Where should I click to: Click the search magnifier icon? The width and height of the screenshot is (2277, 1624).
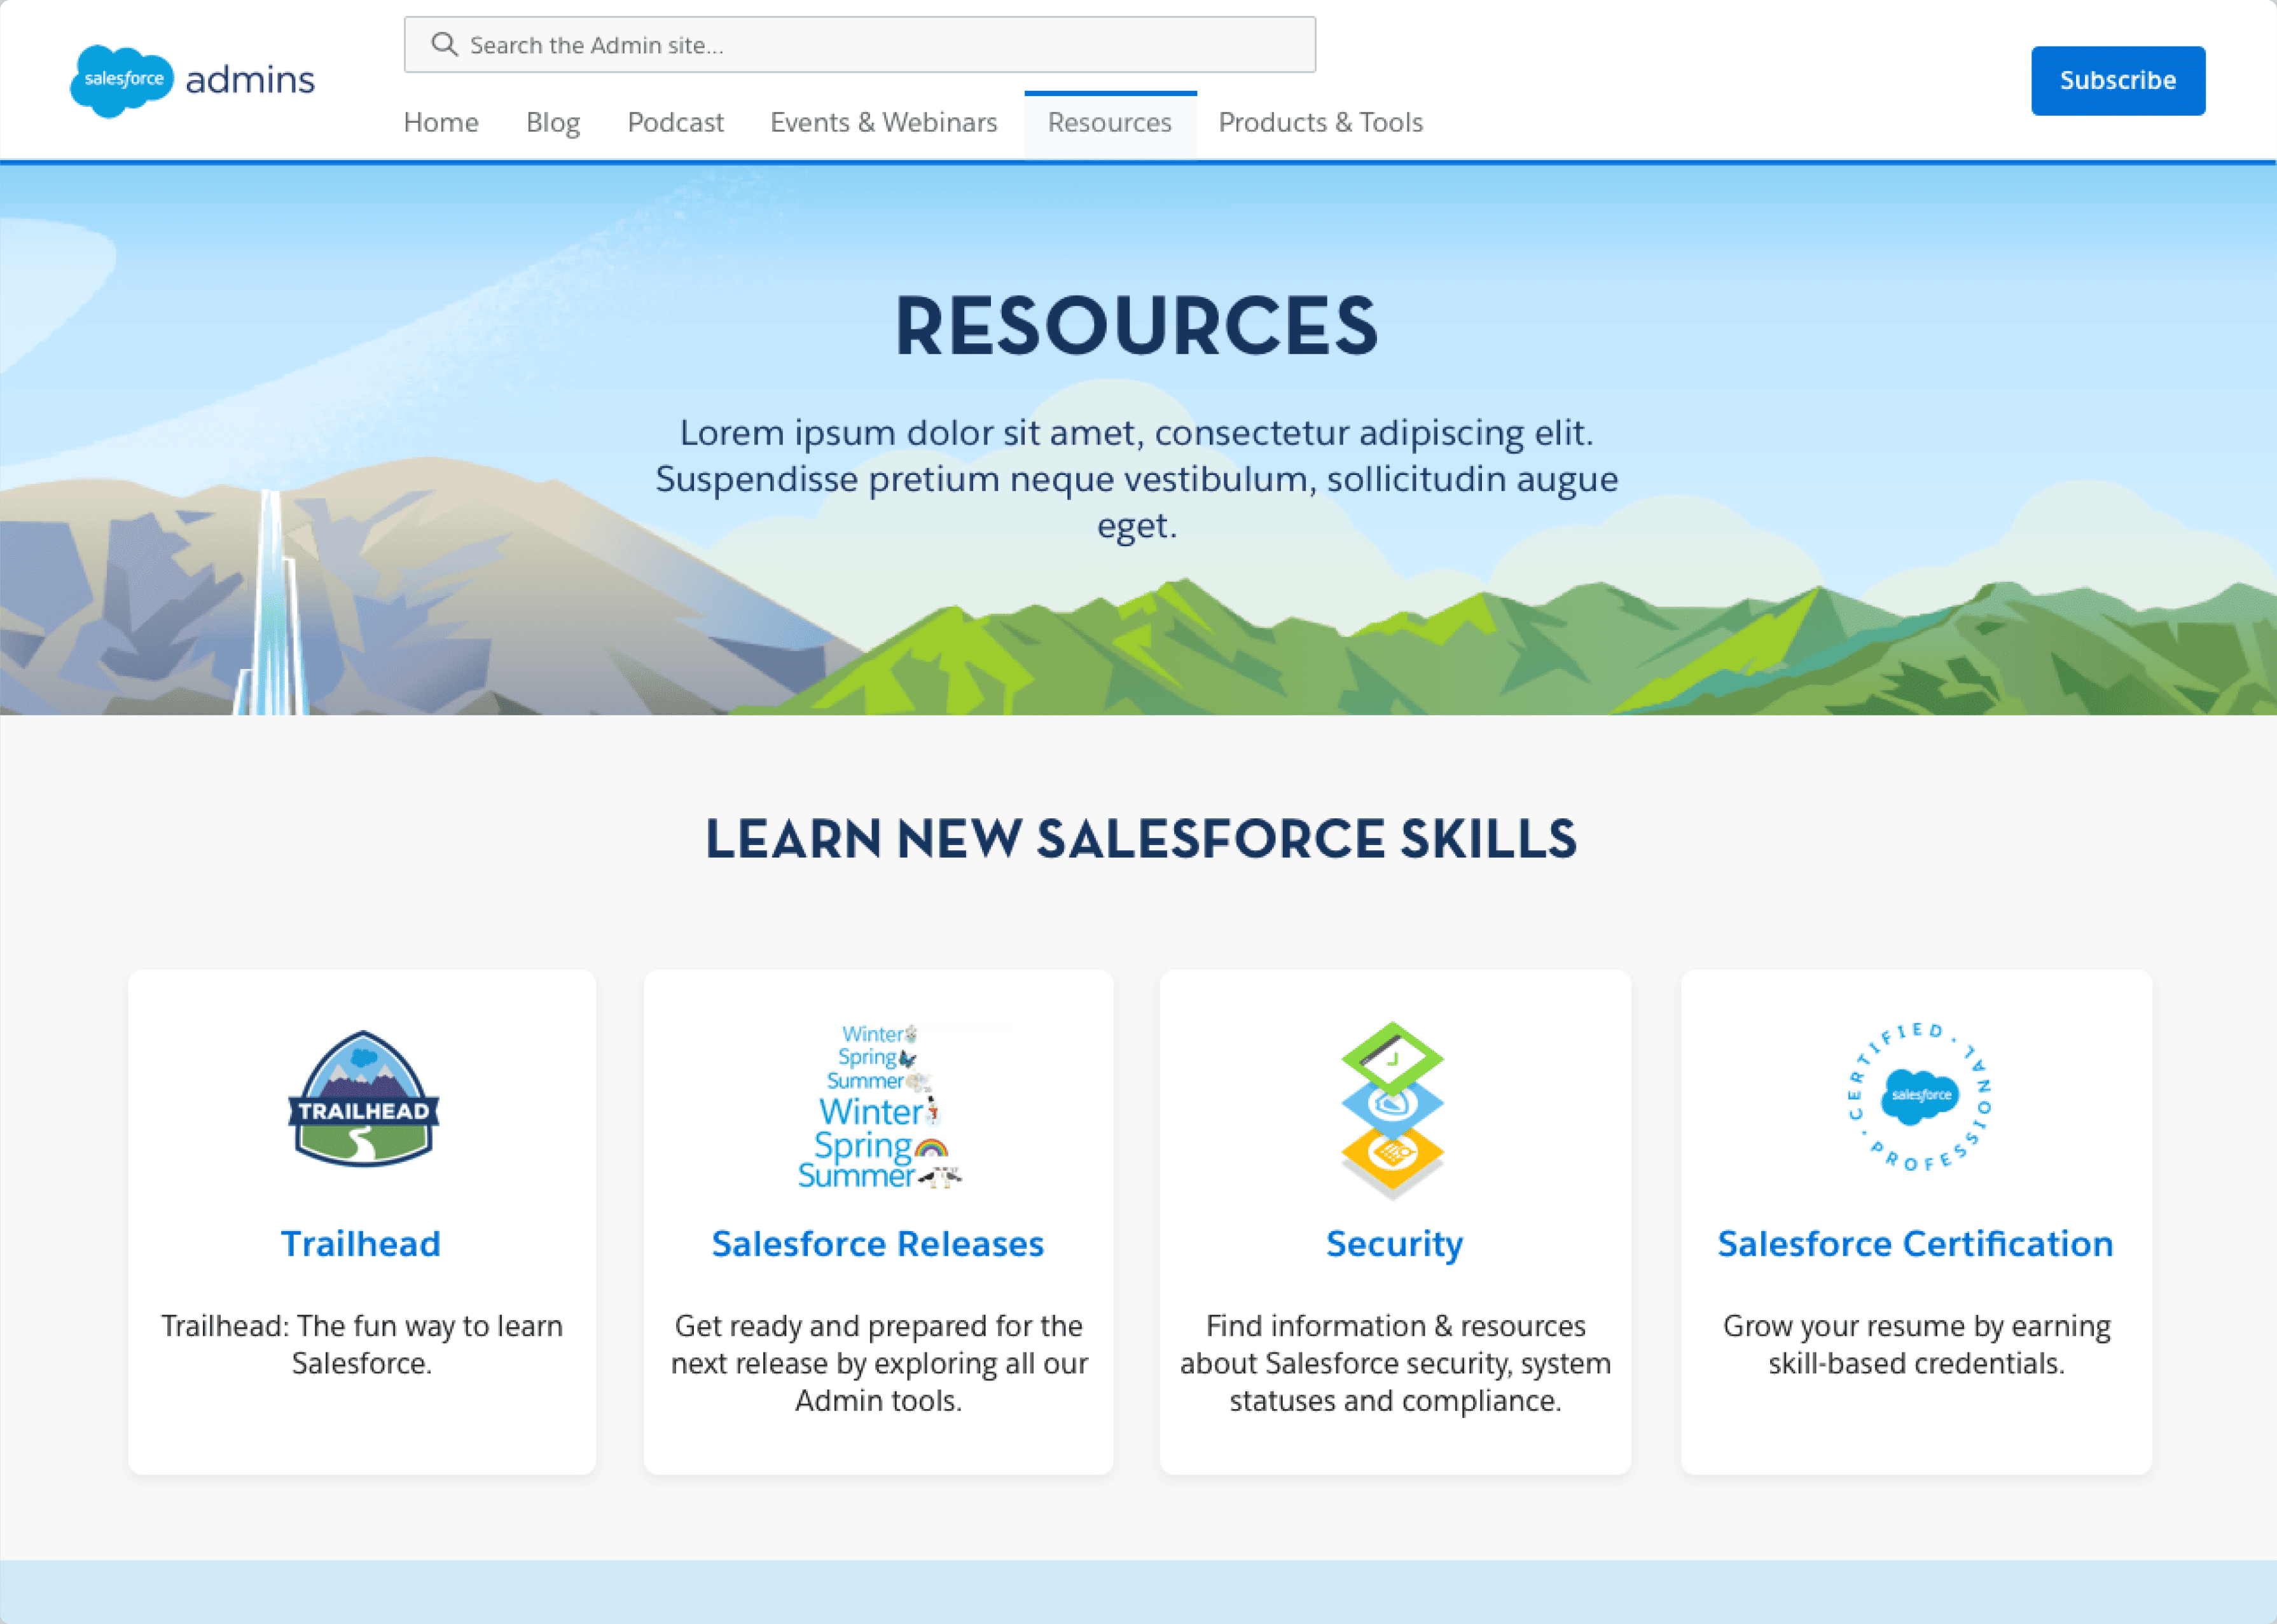[444, 44]
